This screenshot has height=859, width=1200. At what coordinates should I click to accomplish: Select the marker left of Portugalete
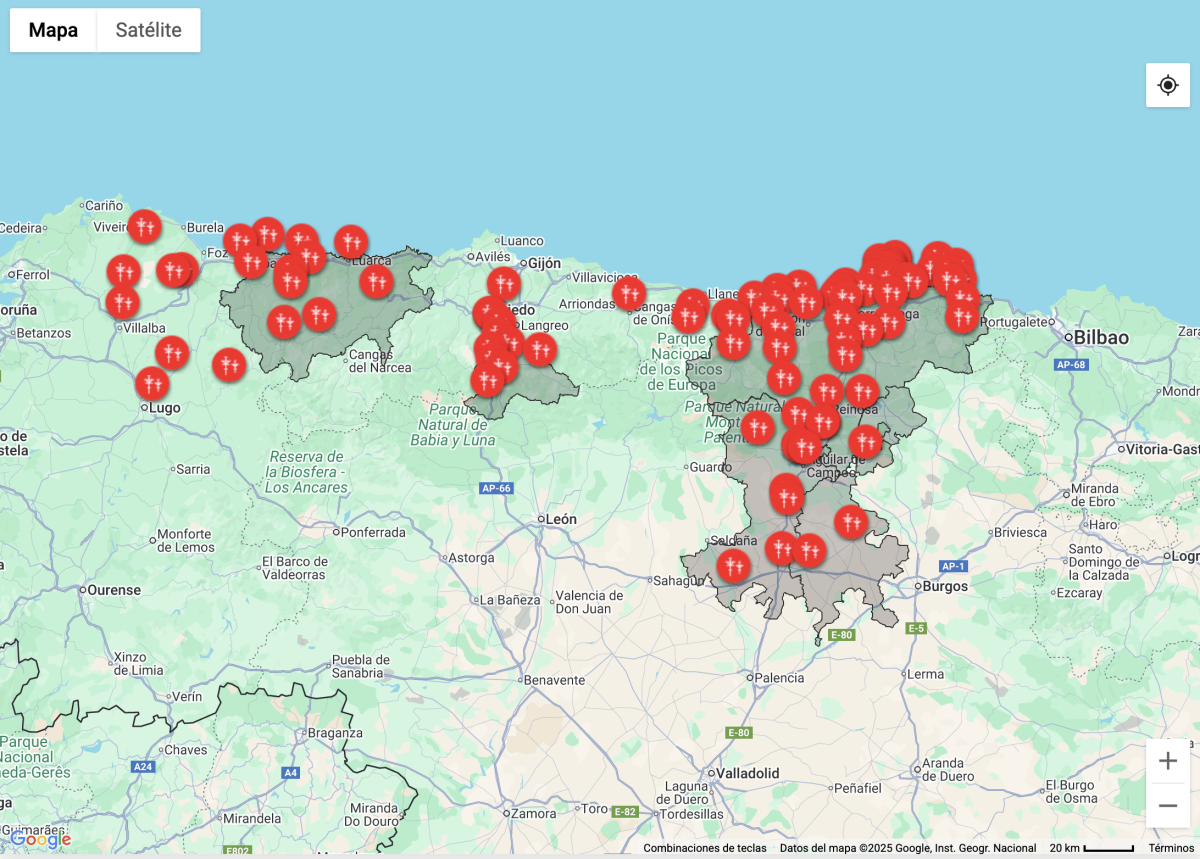pyautogui.click(x=962, y=317)
